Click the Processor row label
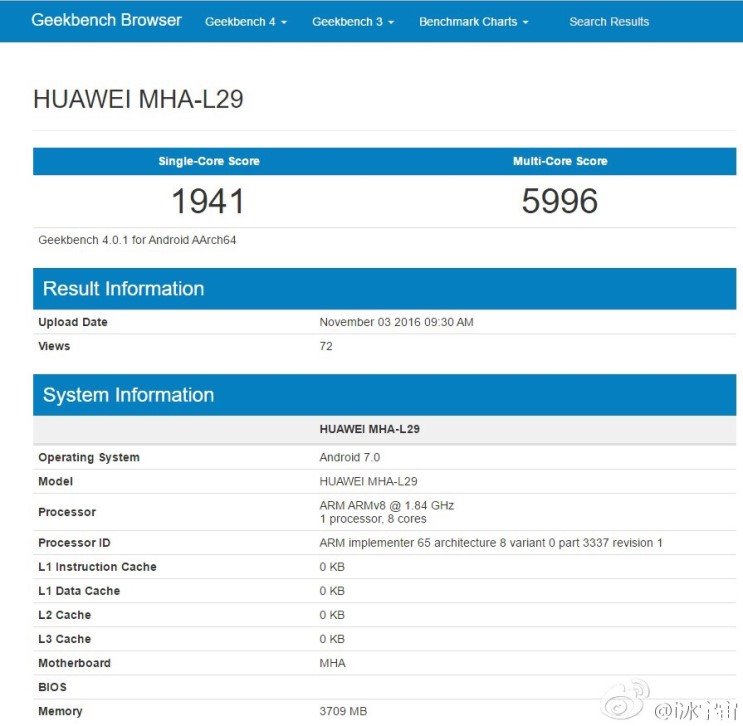Image resolution: width=743 pixels, height=726 pixels. [x=67, y=512]
